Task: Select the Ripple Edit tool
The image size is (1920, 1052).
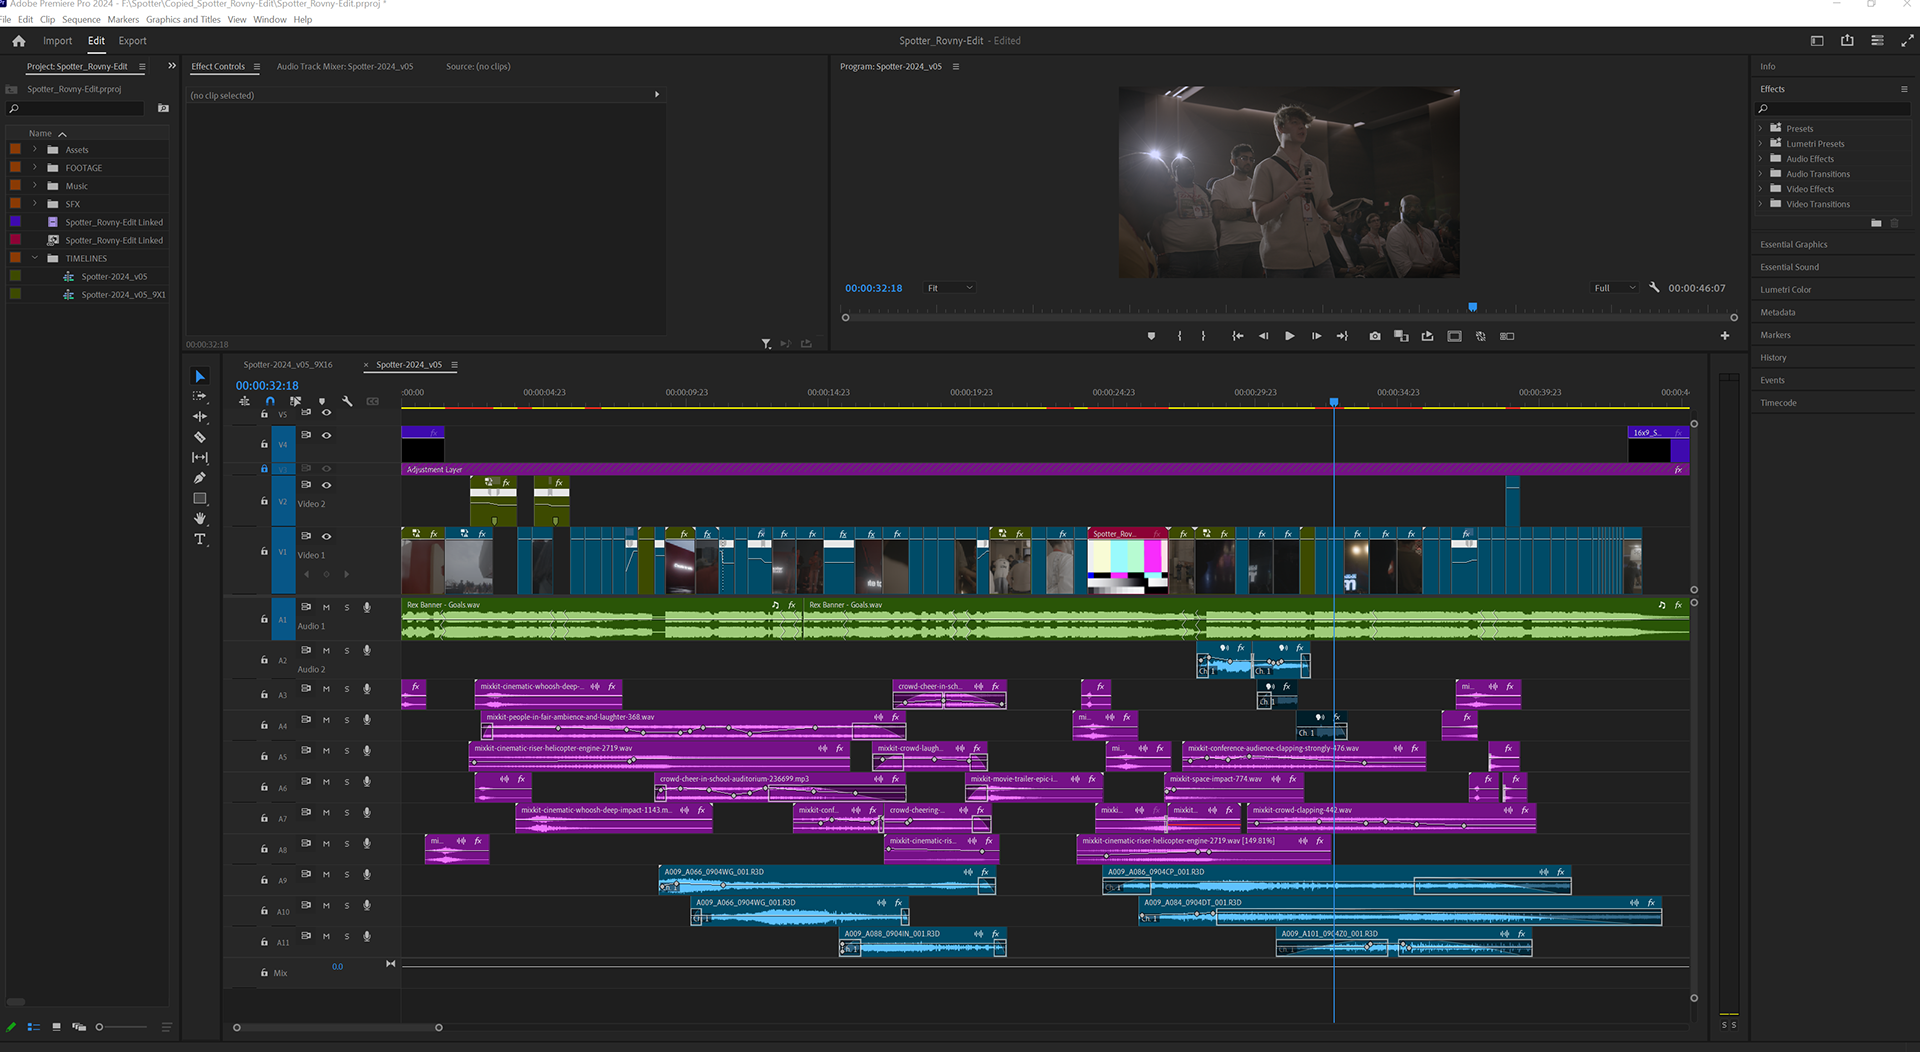Action: pos(200,416)
